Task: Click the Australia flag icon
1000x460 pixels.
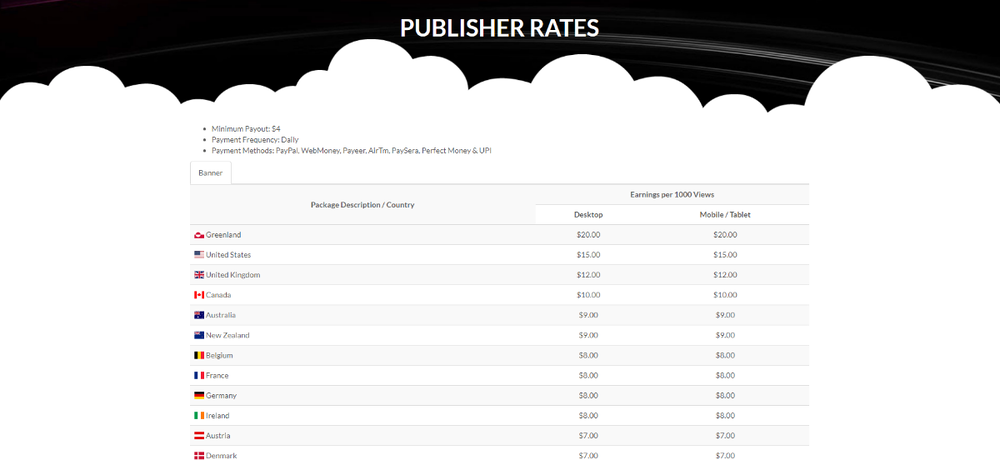Action: click(x=199, y=315)
